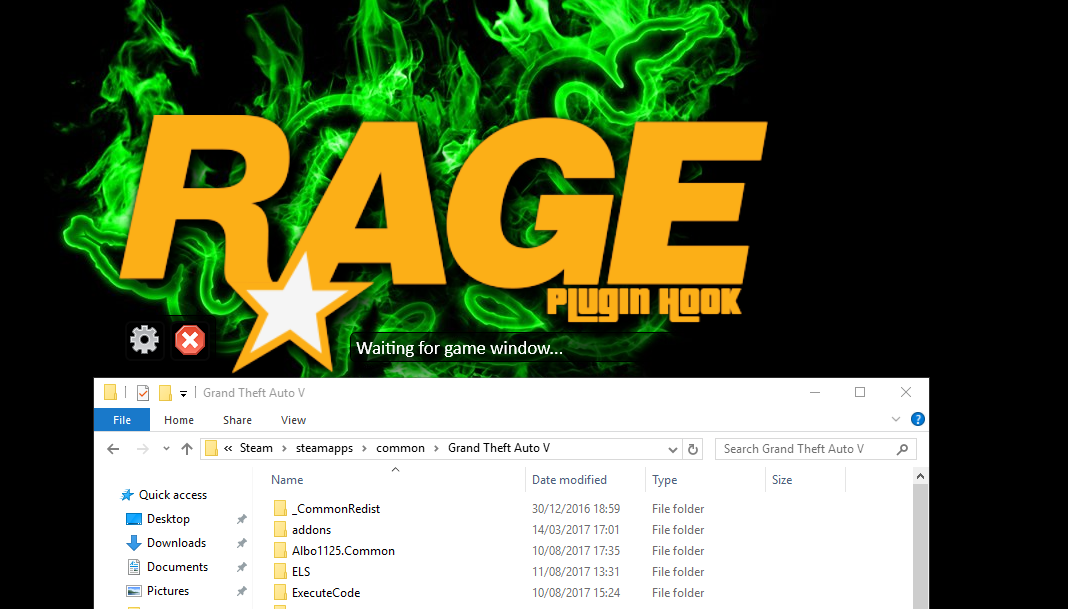Viewport: 1068px width, 609px height.
Task: Click the _CommonRedist folder icon
Action: pyautogui.click(x=280, y=509)
